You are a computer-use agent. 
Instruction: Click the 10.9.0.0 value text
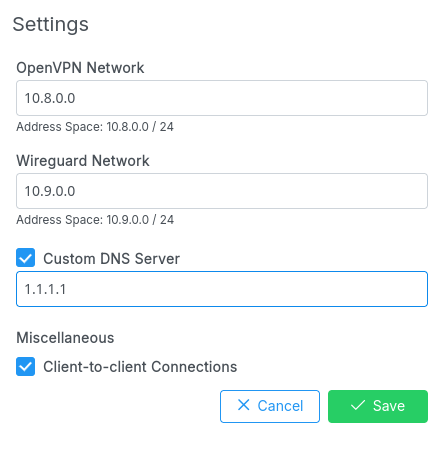50,191
